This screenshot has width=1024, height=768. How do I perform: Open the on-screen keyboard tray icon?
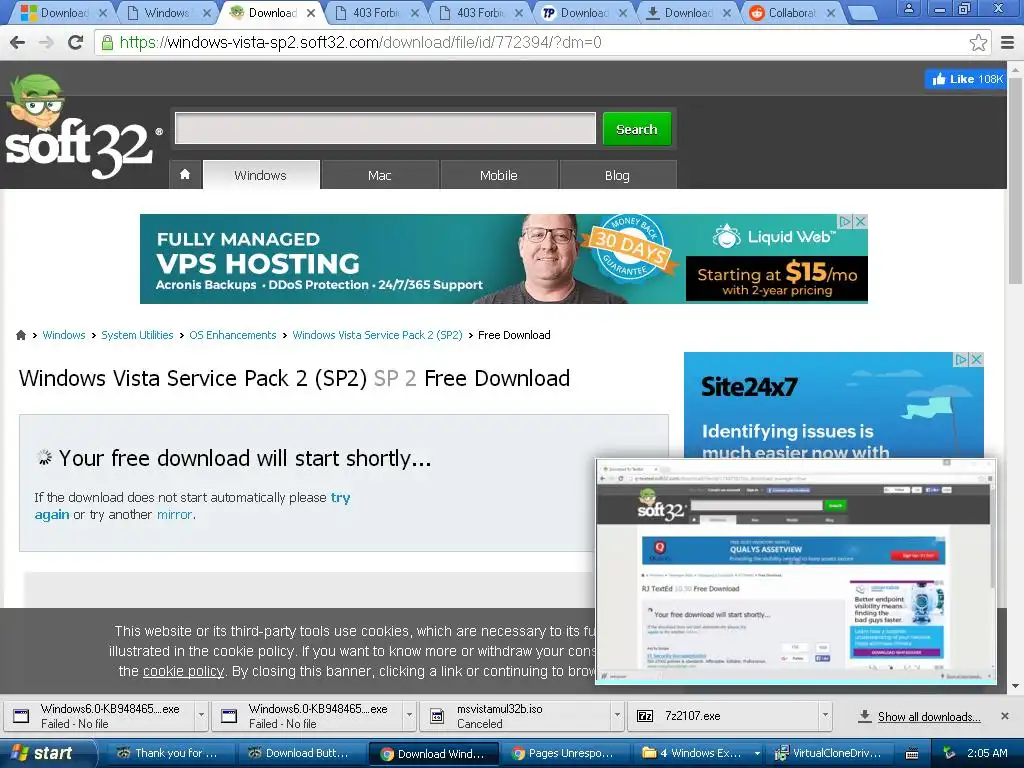pyautogui.click(x=912, y=753)
